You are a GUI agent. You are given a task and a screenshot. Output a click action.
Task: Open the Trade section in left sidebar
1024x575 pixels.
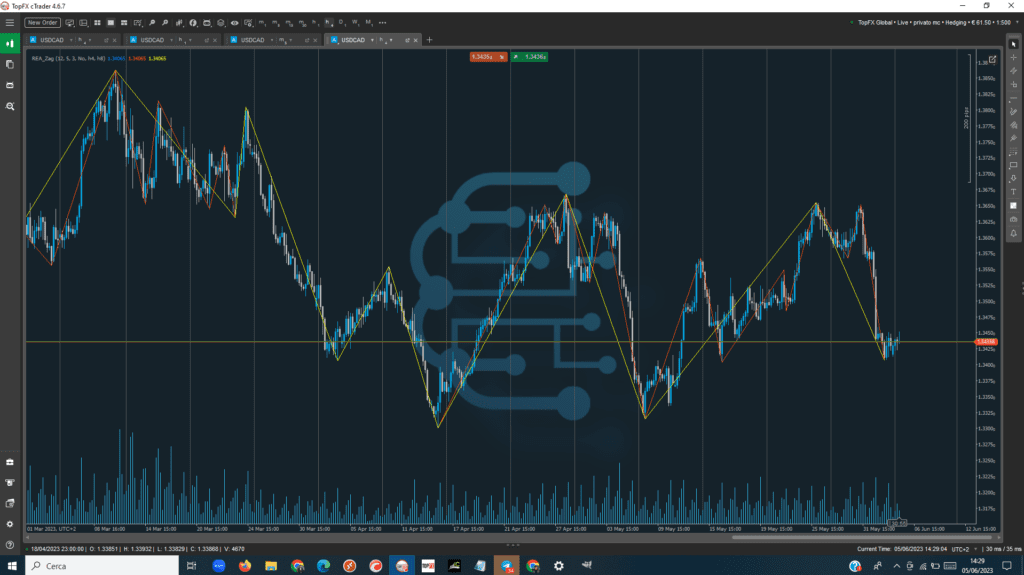point(10,44)
